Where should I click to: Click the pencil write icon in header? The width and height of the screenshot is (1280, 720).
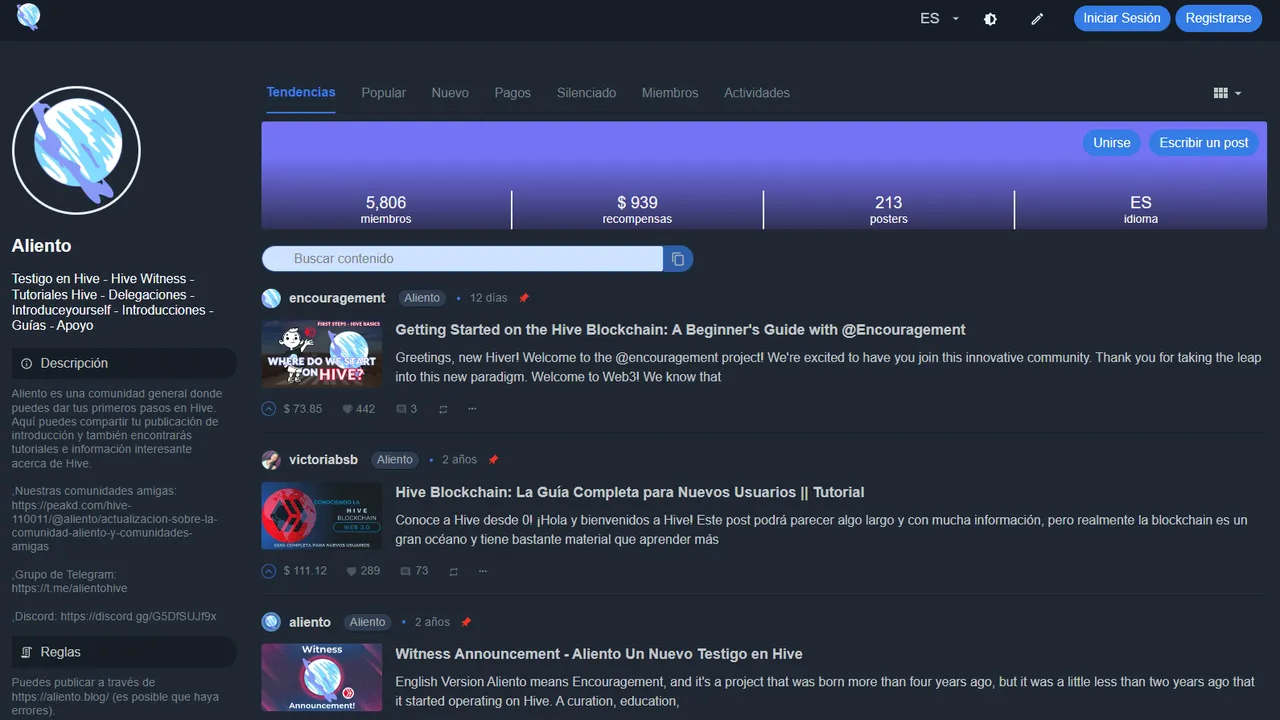tap(1037, 19)
